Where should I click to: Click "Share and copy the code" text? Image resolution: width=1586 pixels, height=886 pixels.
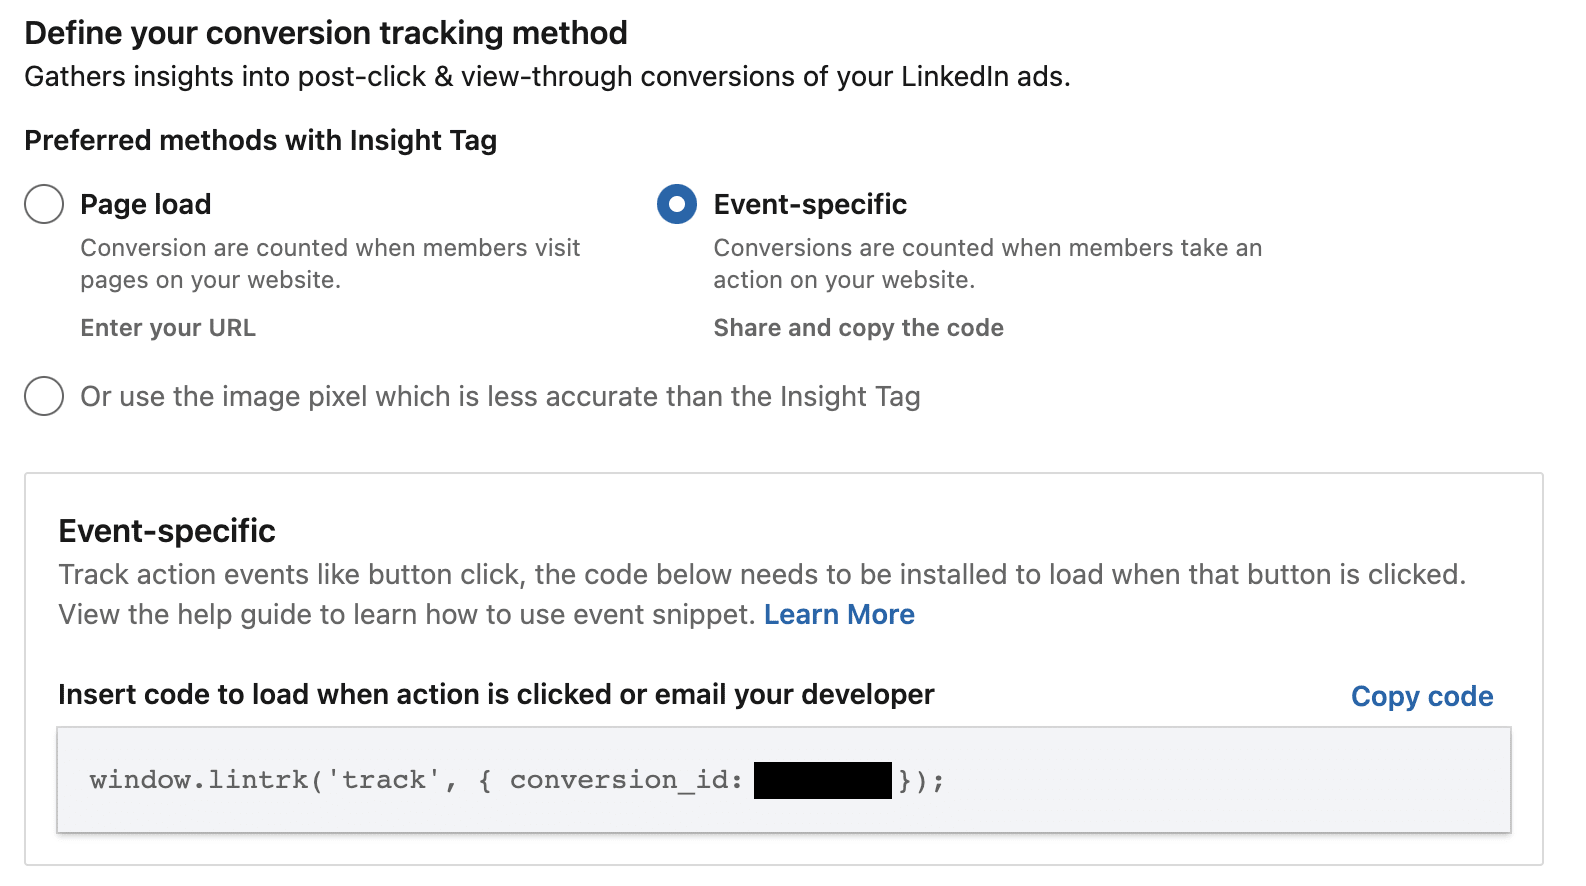coord(858,328)
